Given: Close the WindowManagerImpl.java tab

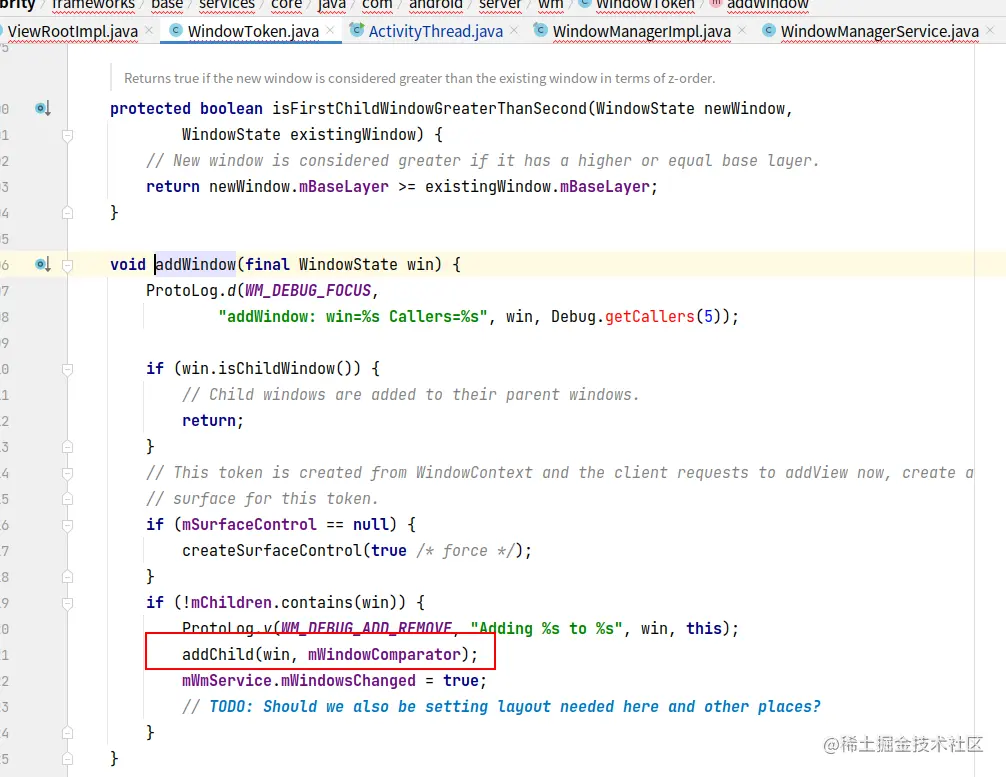Looking at the screenshot, I should click(x=742, y=30).
